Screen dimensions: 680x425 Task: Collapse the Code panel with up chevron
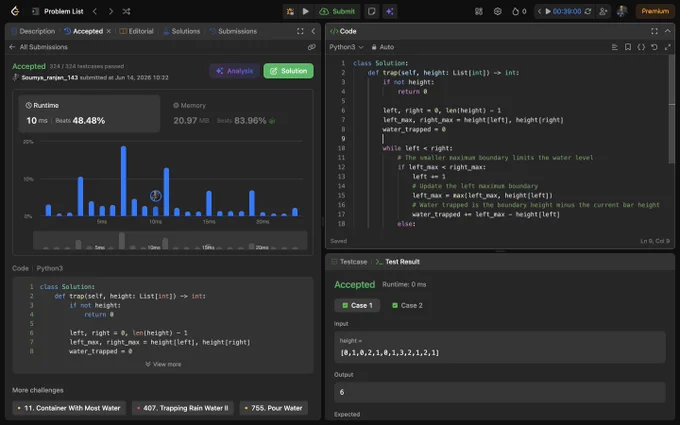click(x=667, y=31)
